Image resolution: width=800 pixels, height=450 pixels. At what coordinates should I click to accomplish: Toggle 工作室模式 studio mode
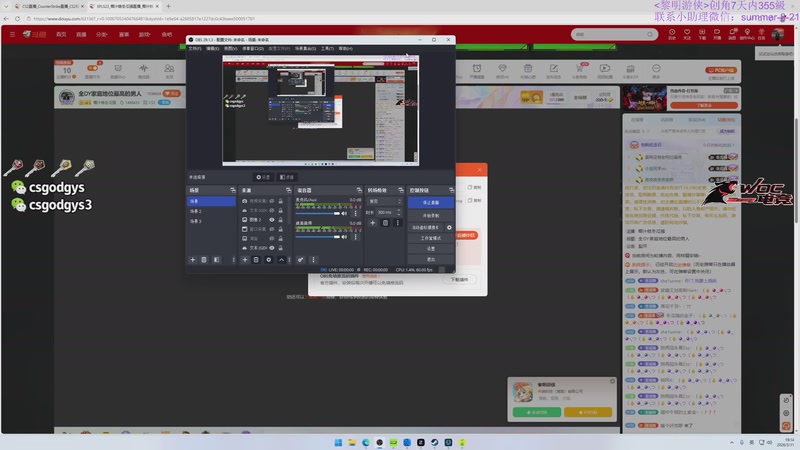[431, 238]
